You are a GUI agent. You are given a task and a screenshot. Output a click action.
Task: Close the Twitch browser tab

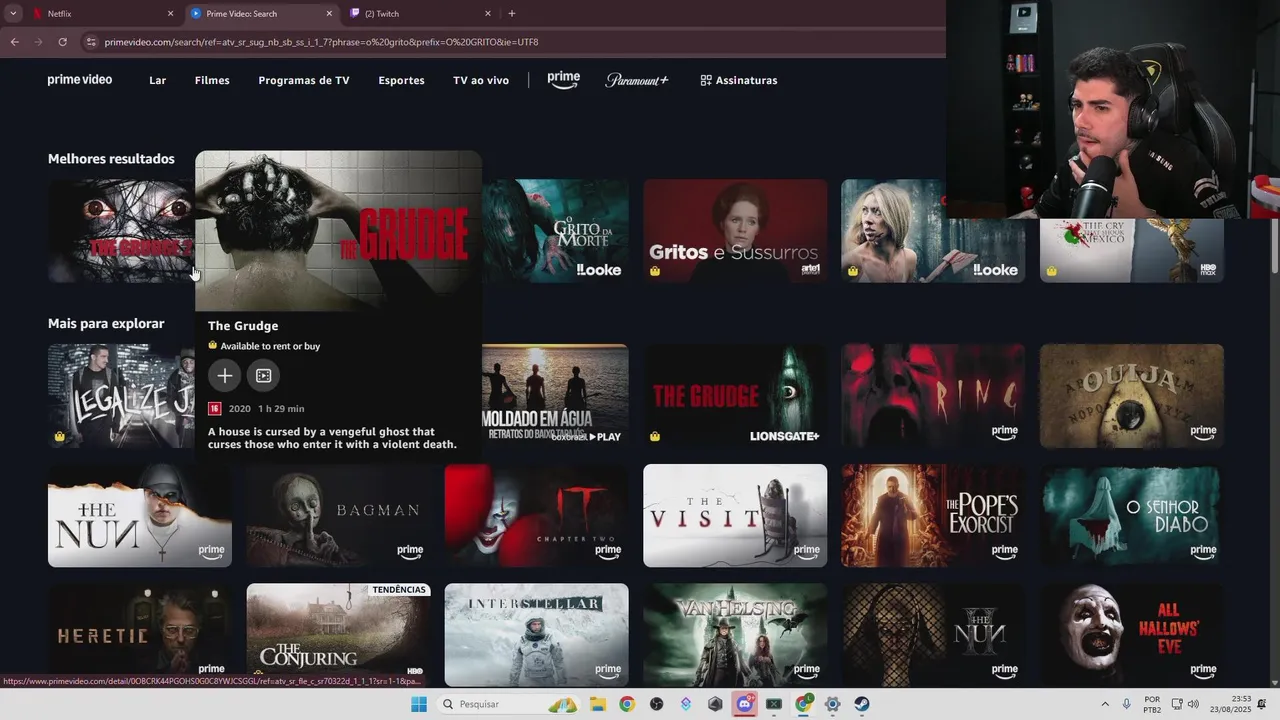tap(488, 14)
